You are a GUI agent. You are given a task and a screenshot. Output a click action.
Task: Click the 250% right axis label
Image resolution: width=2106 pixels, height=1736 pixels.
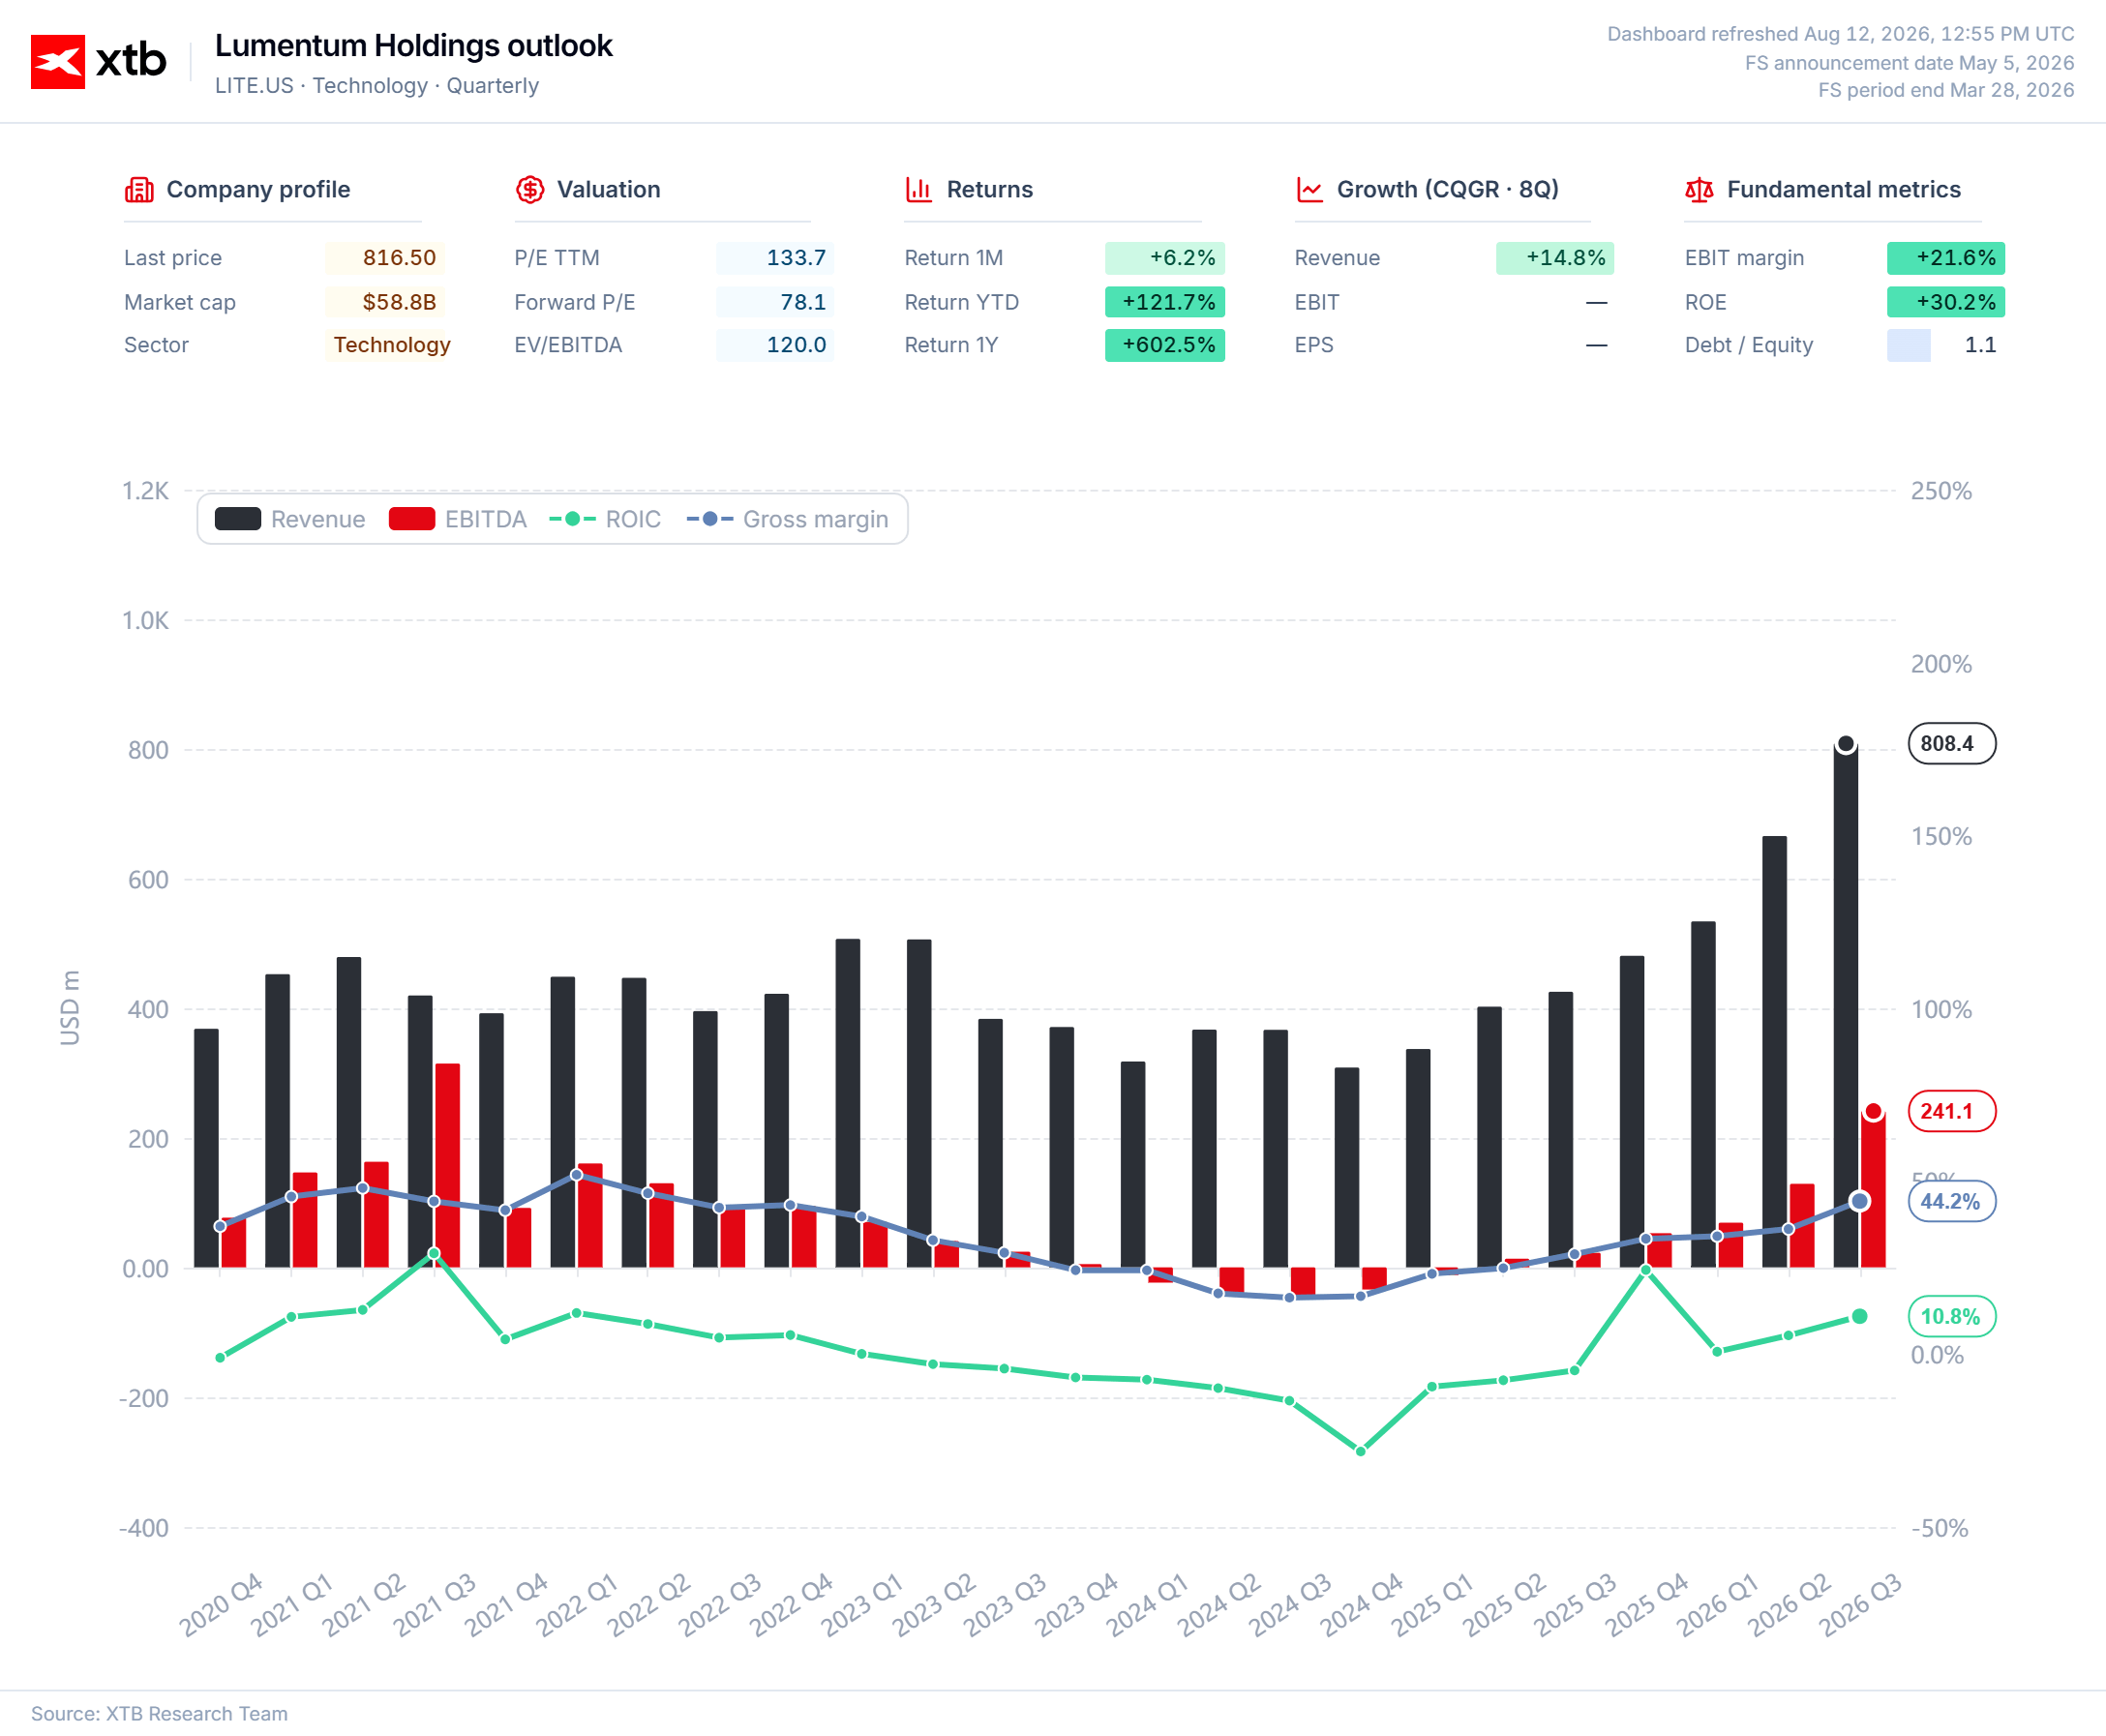point(1941,491)
